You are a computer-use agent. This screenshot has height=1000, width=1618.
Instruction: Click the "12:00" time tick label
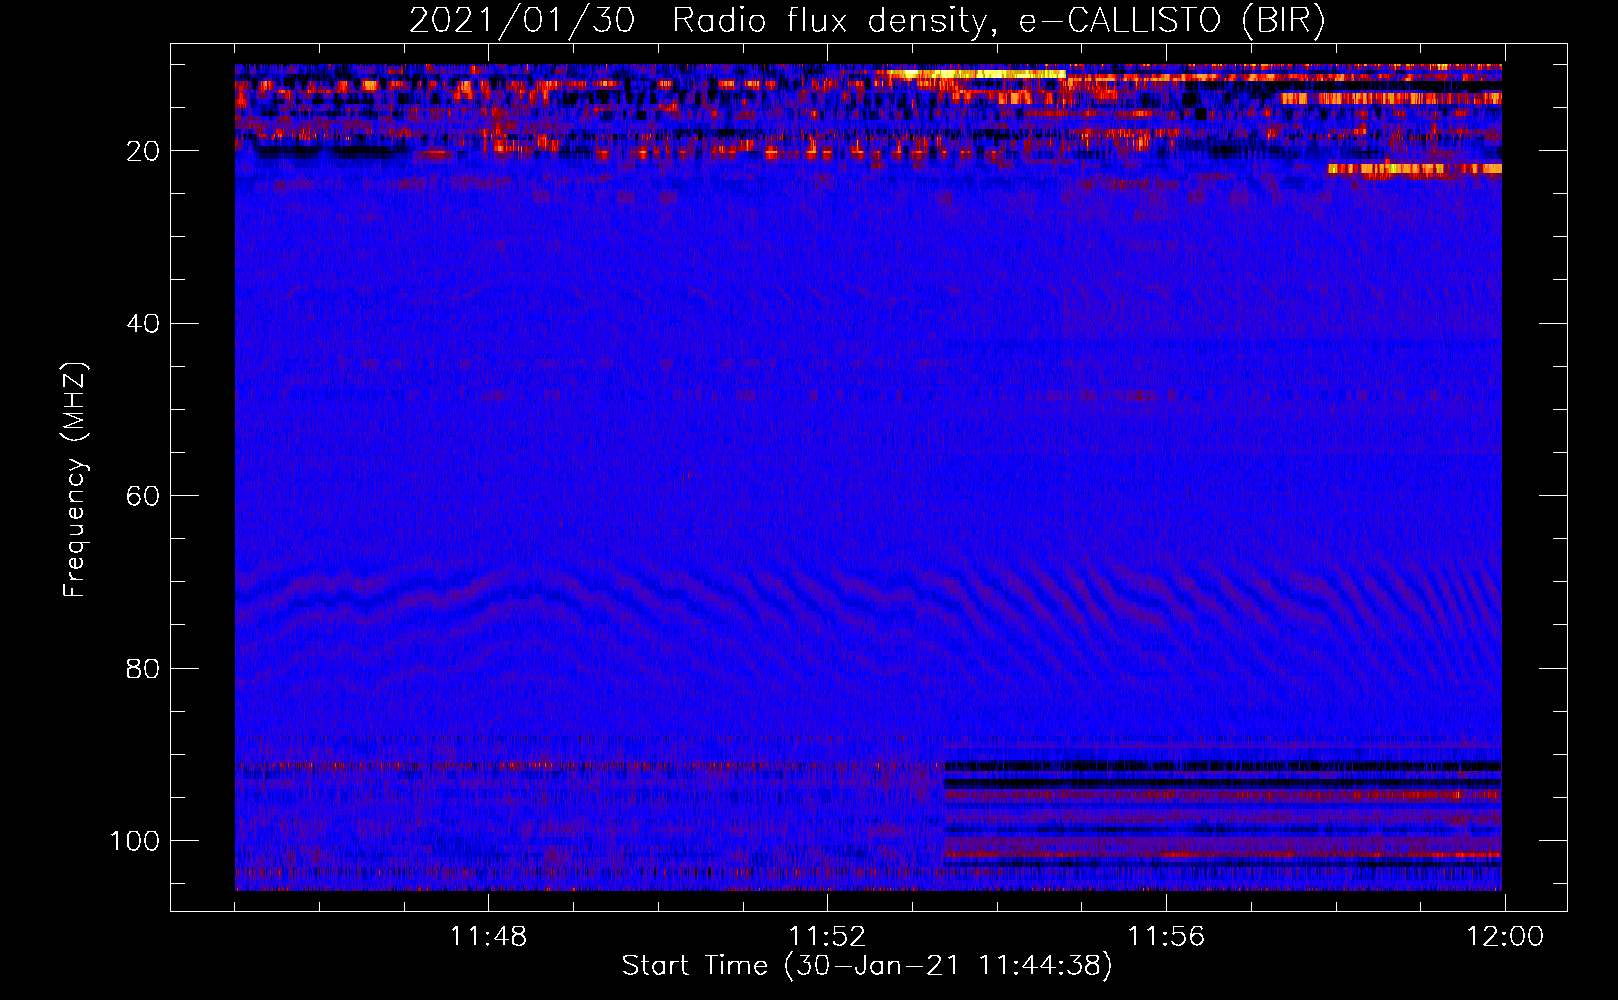tap(1505, 937)
